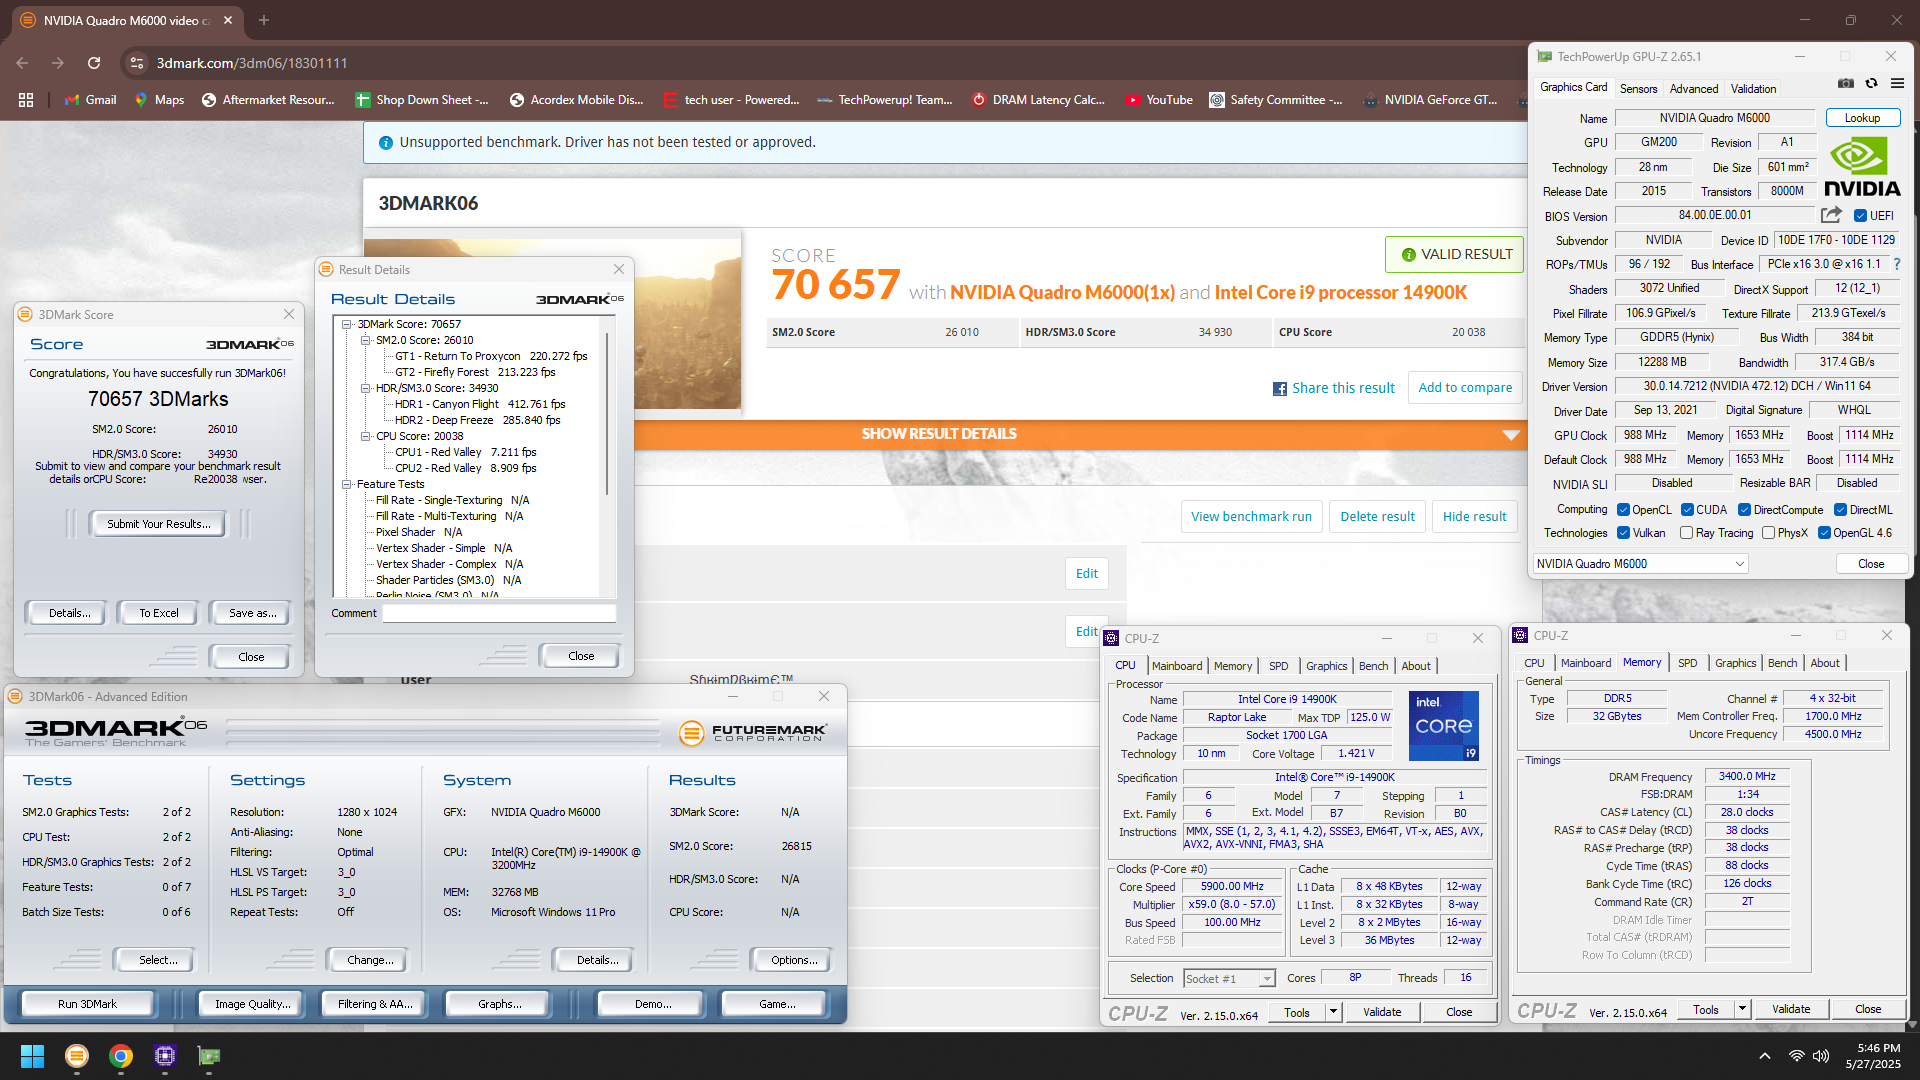
Task: Toggle the UEFI checkbox in GPU-Z
Action: coord(1860,216)
